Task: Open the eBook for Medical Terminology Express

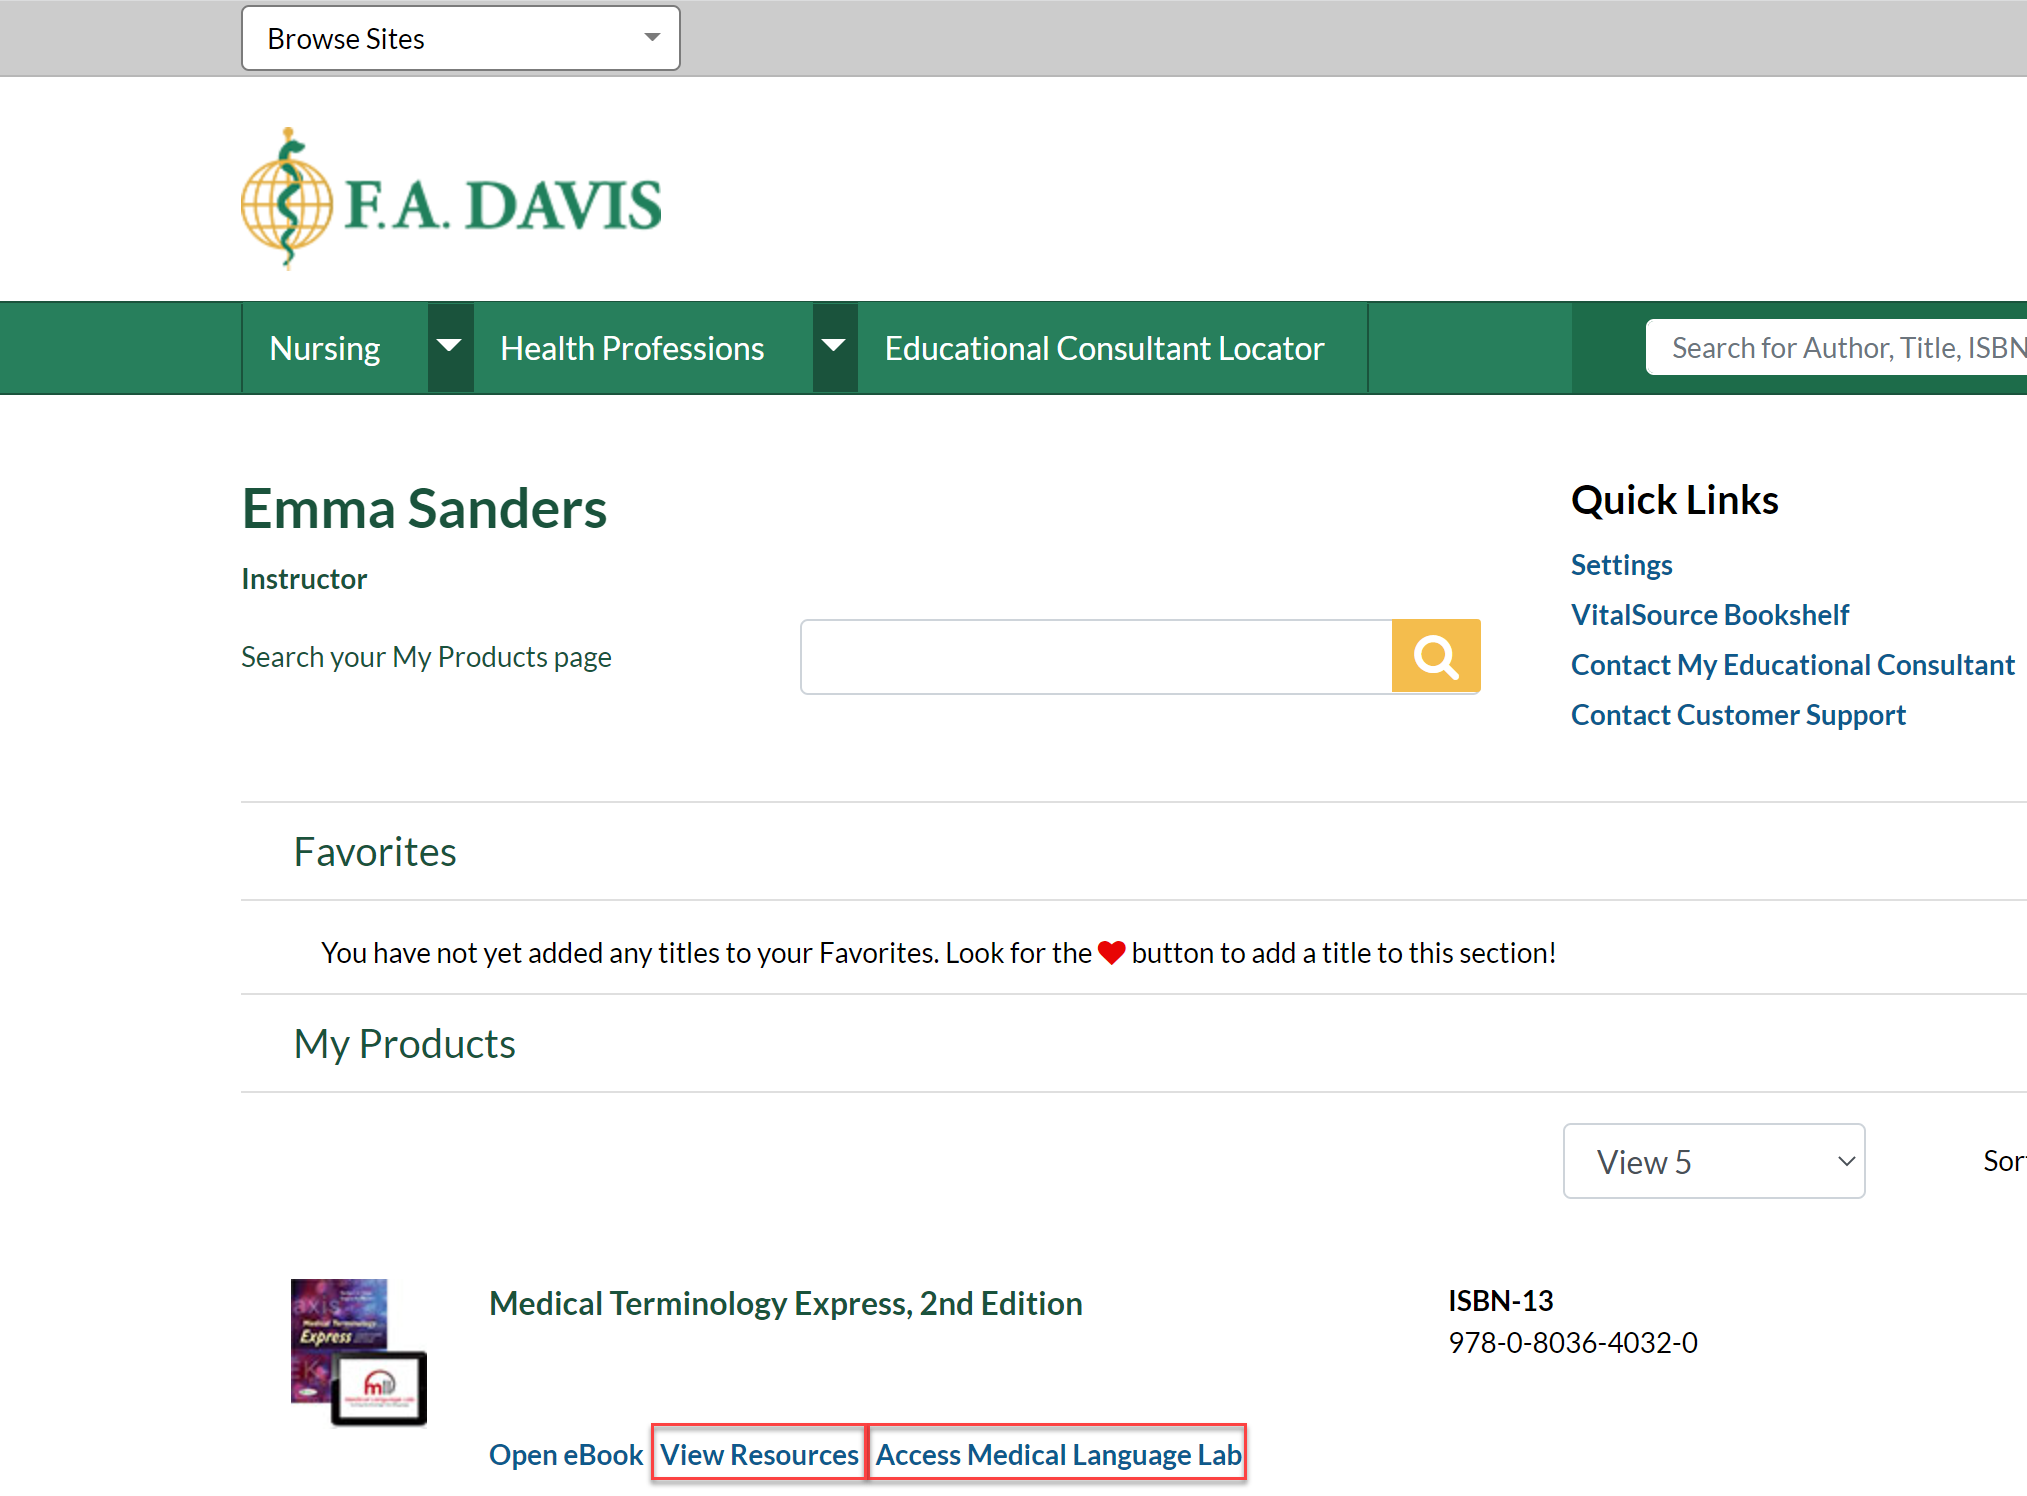Action: pyautogui.click(x=565, y=1454)
